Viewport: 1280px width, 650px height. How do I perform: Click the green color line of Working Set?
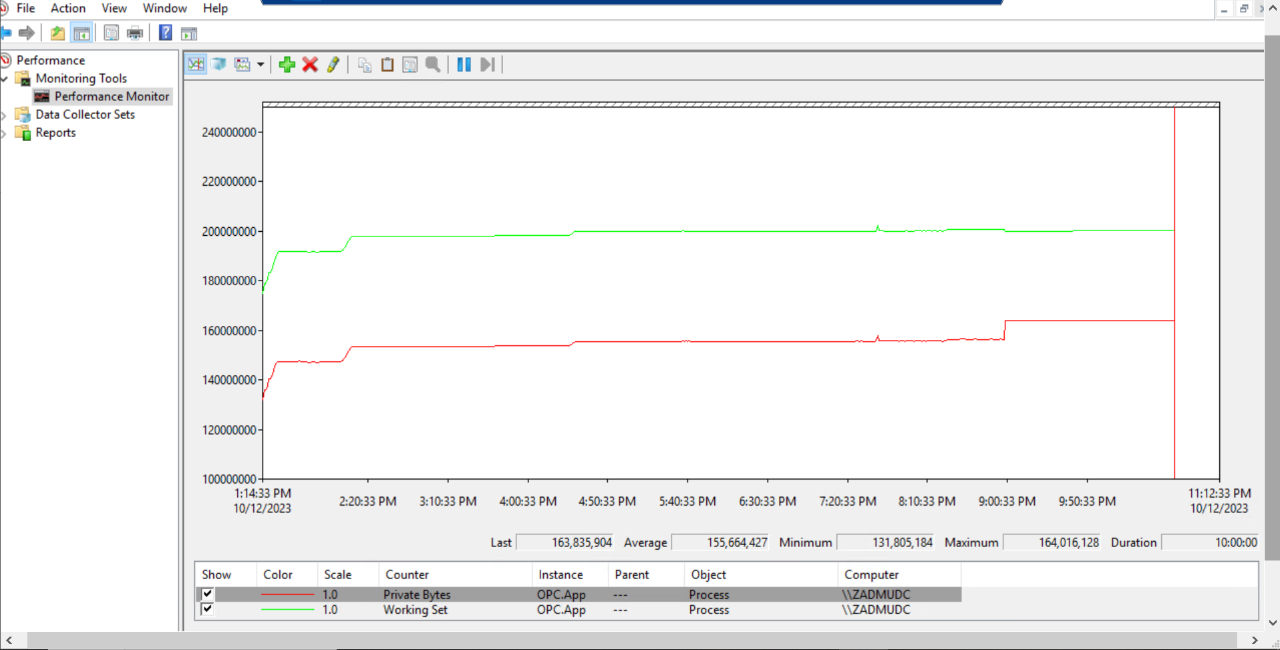pos(287,610)
